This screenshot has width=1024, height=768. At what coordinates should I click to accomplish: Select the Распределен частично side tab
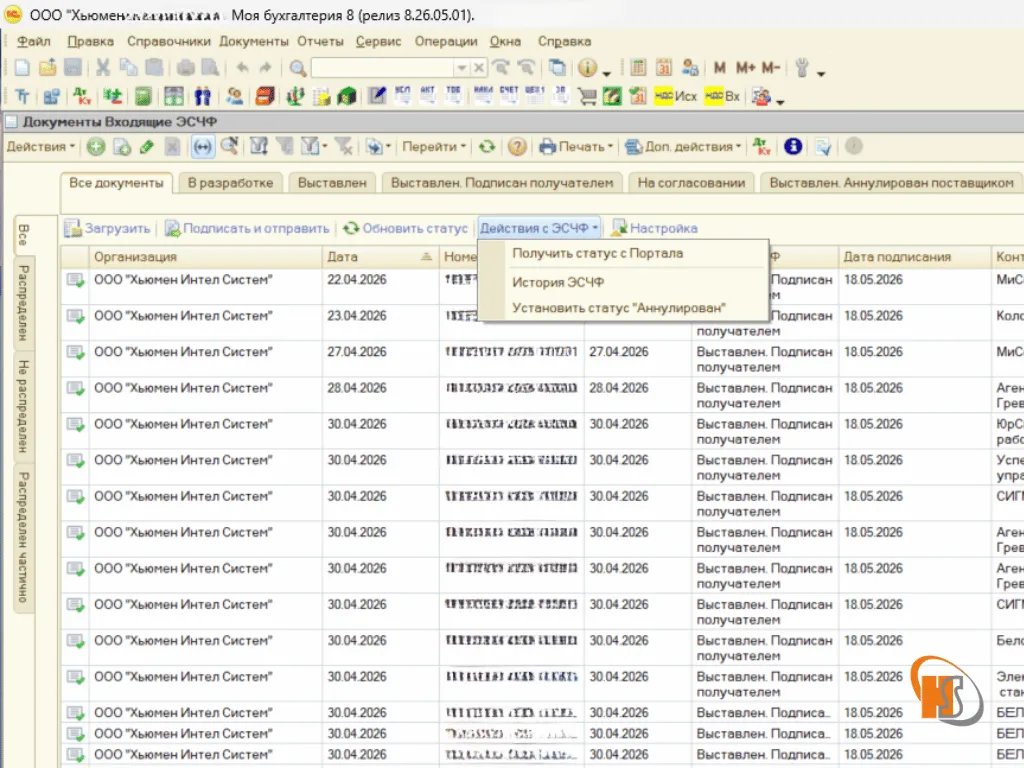click(x=24, y=537)
